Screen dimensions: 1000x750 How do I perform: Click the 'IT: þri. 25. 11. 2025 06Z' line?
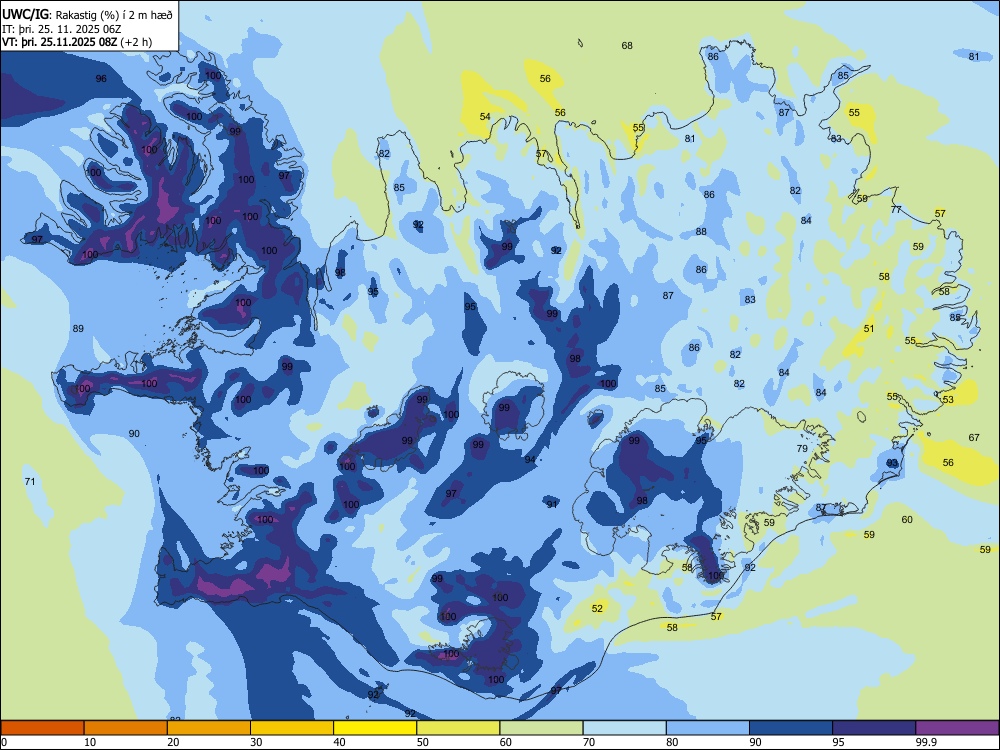point(61,29)
